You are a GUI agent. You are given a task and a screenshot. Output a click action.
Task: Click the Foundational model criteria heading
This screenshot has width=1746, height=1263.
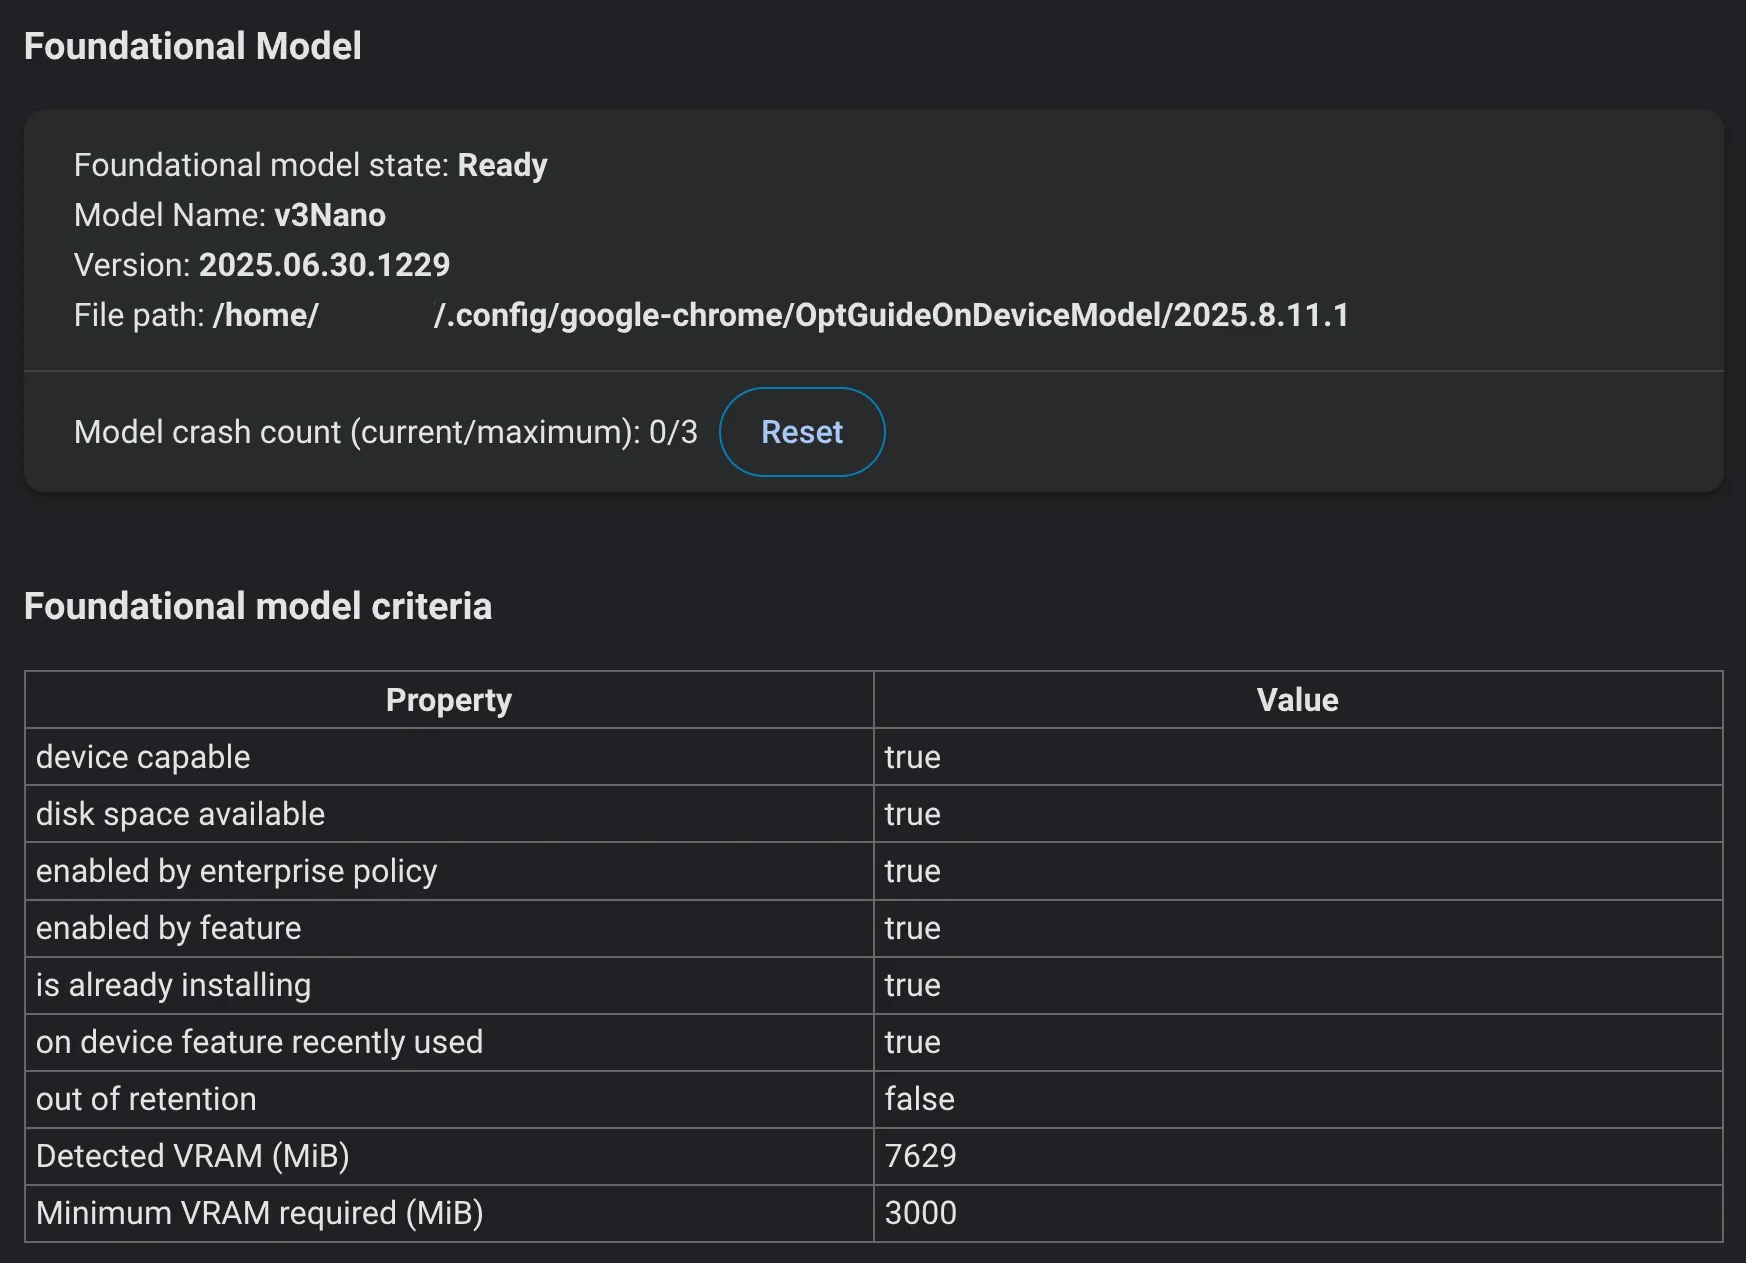click(258, 606)
